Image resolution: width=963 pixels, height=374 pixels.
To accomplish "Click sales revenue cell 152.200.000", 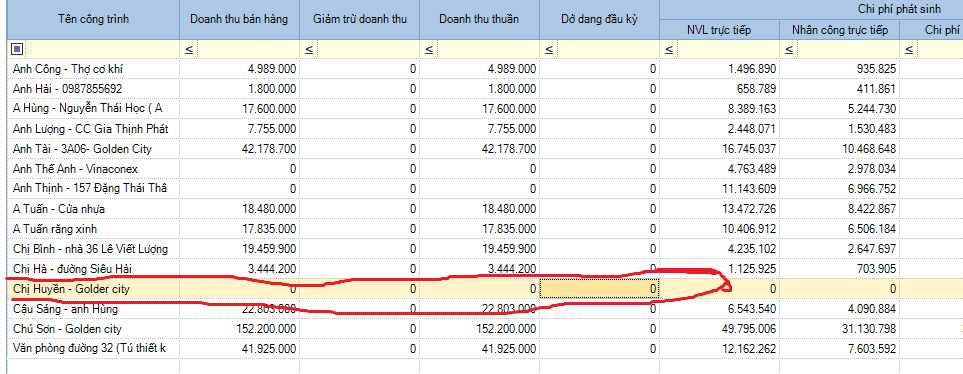I will (x=240, y=329).
